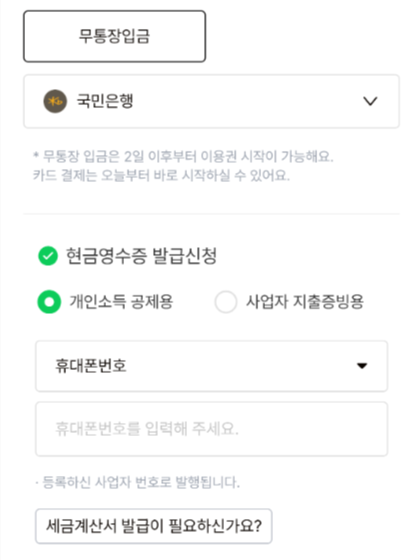Click the 개인소득 공제용 label
This screenshot has width=420, height=560.
[121, 302]
